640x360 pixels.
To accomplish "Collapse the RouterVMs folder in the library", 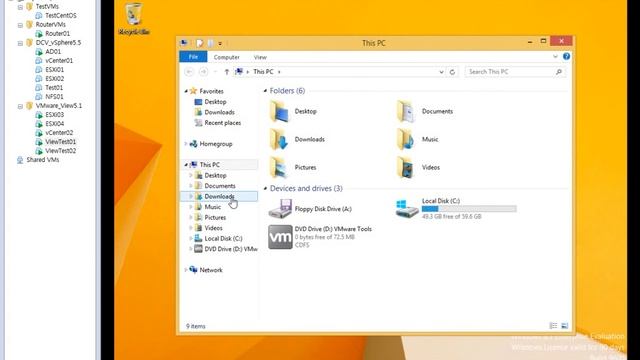I will pos(20,25).
